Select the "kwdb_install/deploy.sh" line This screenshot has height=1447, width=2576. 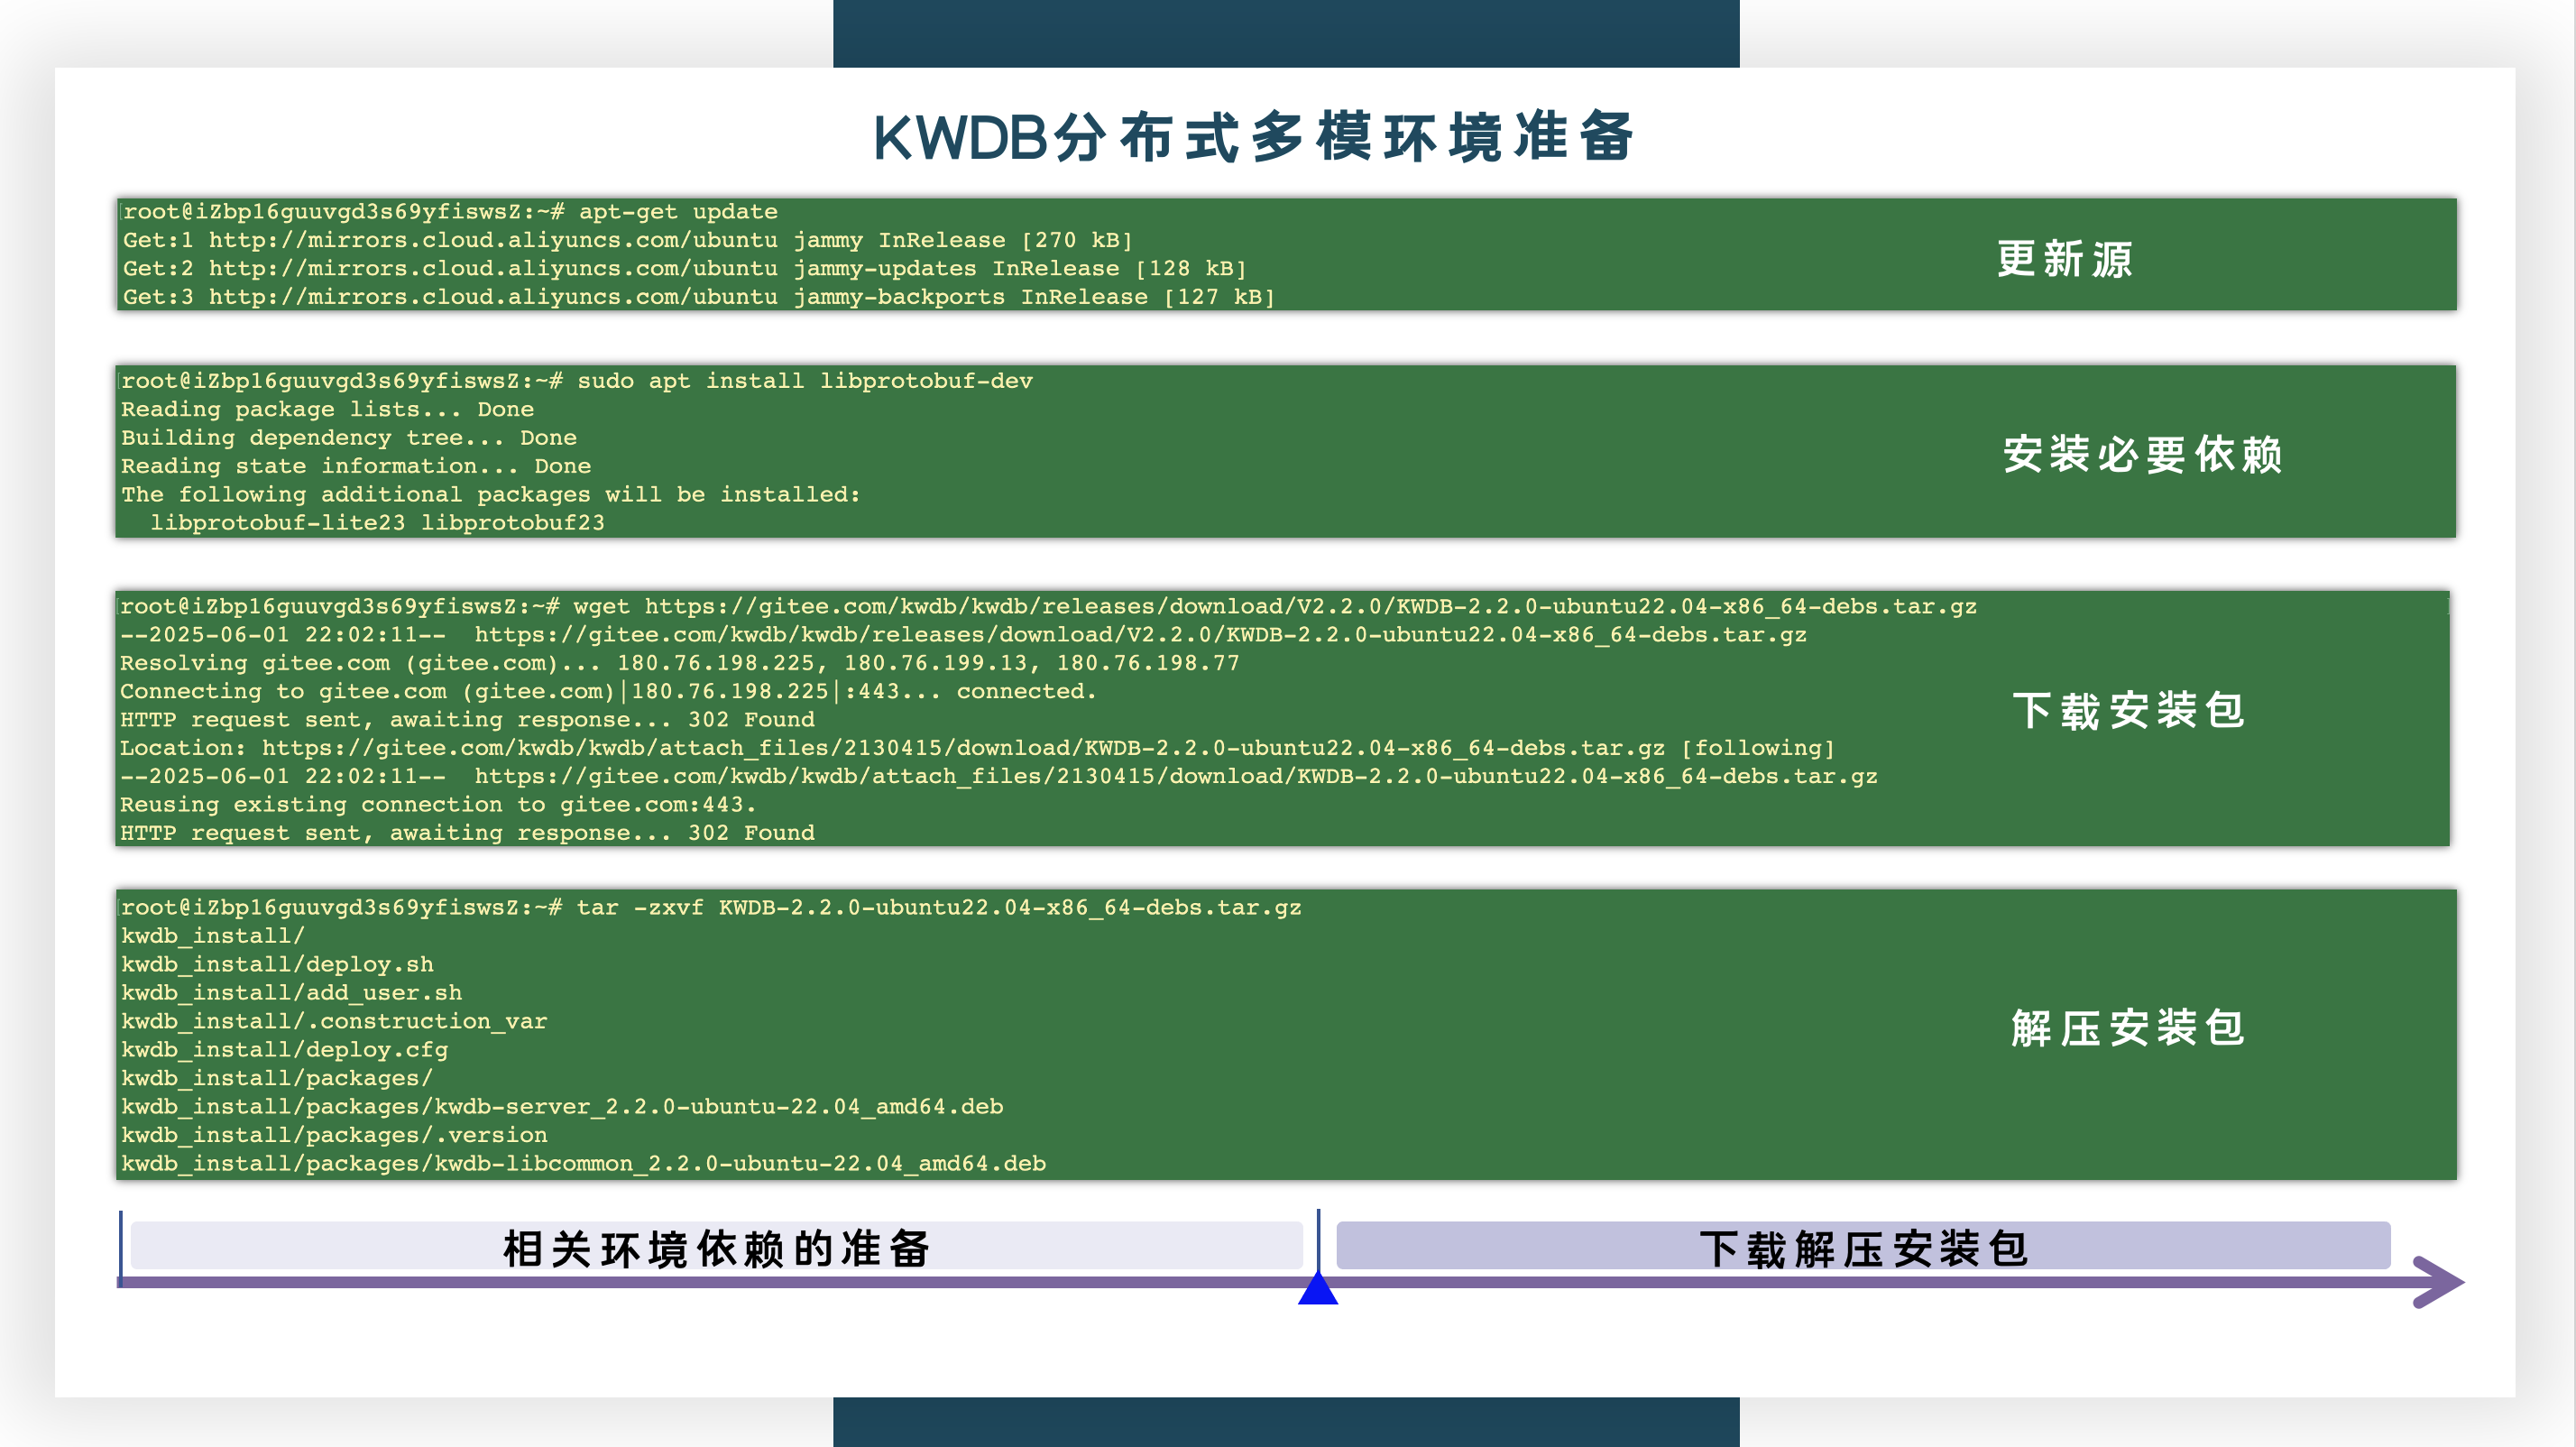coord(277,964)
